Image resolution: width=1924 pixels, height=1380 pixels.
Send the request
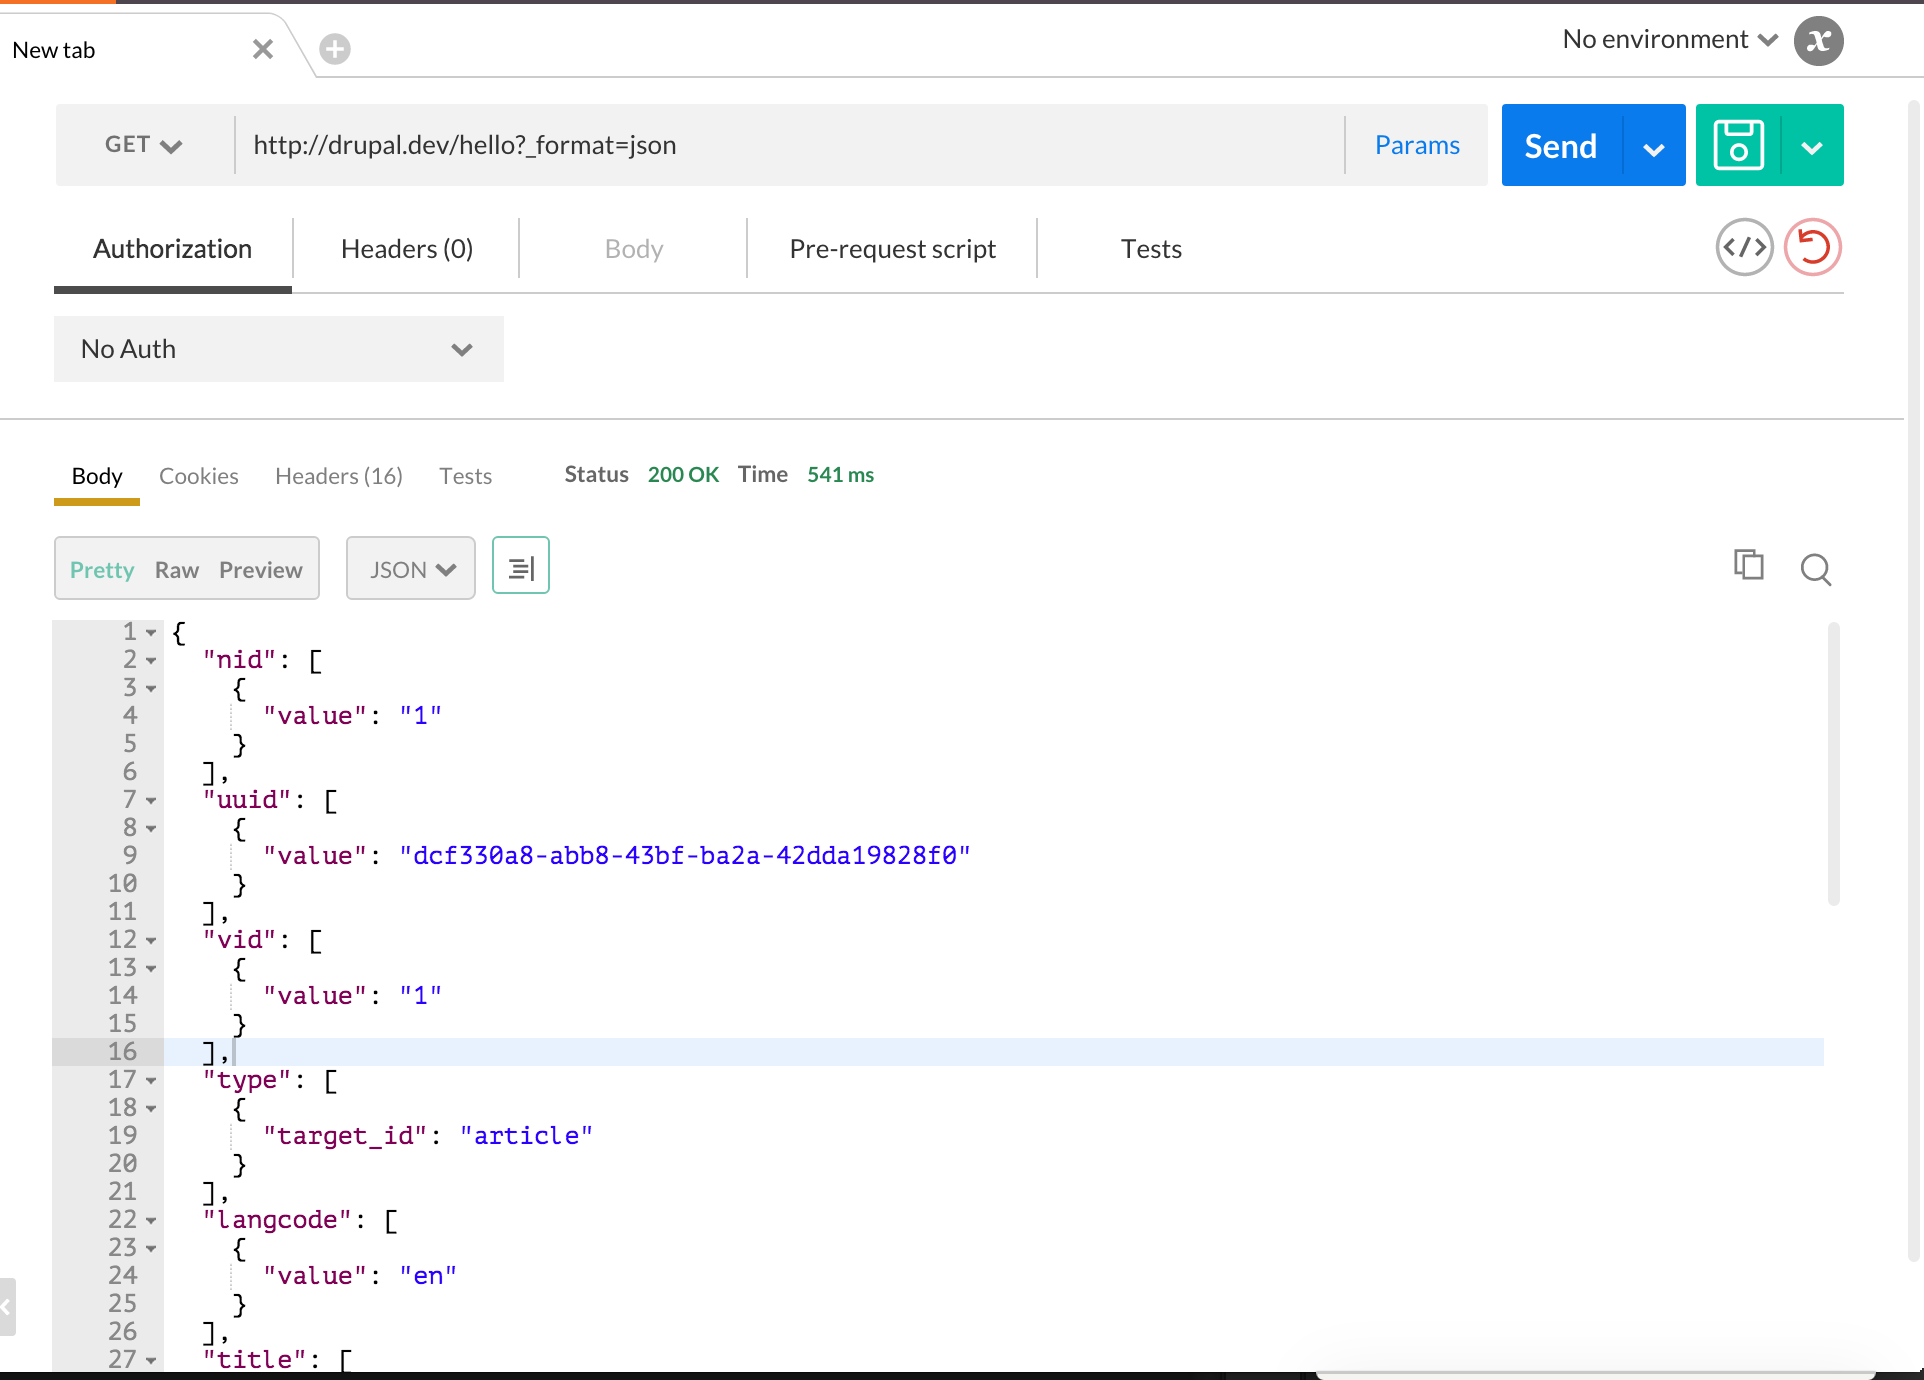(x=1561, y=146)
